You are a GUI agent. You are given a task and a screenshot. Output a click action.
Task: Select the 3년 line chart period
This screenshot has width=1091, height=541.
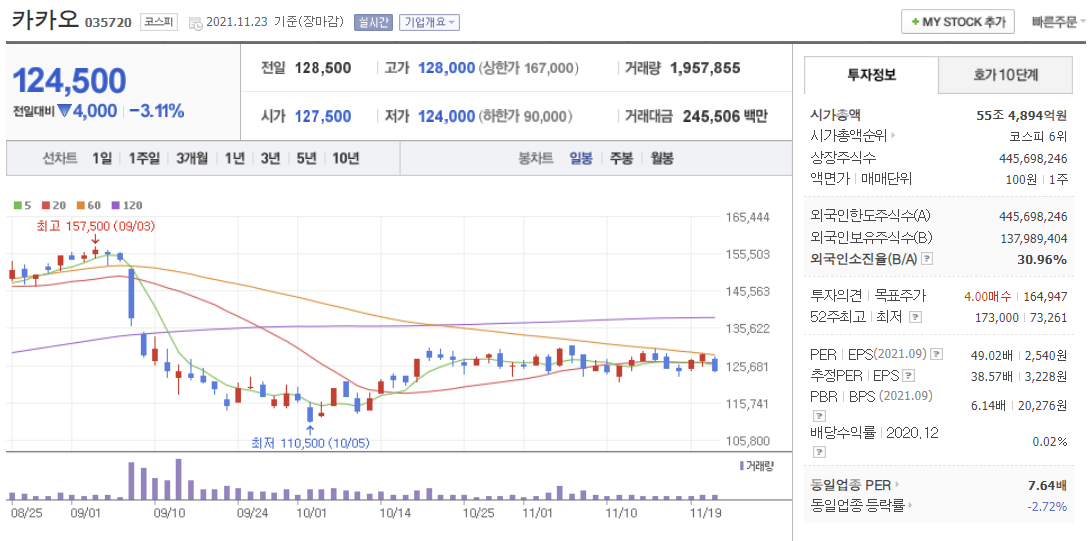pyautogui.click(x=270, y=159)
